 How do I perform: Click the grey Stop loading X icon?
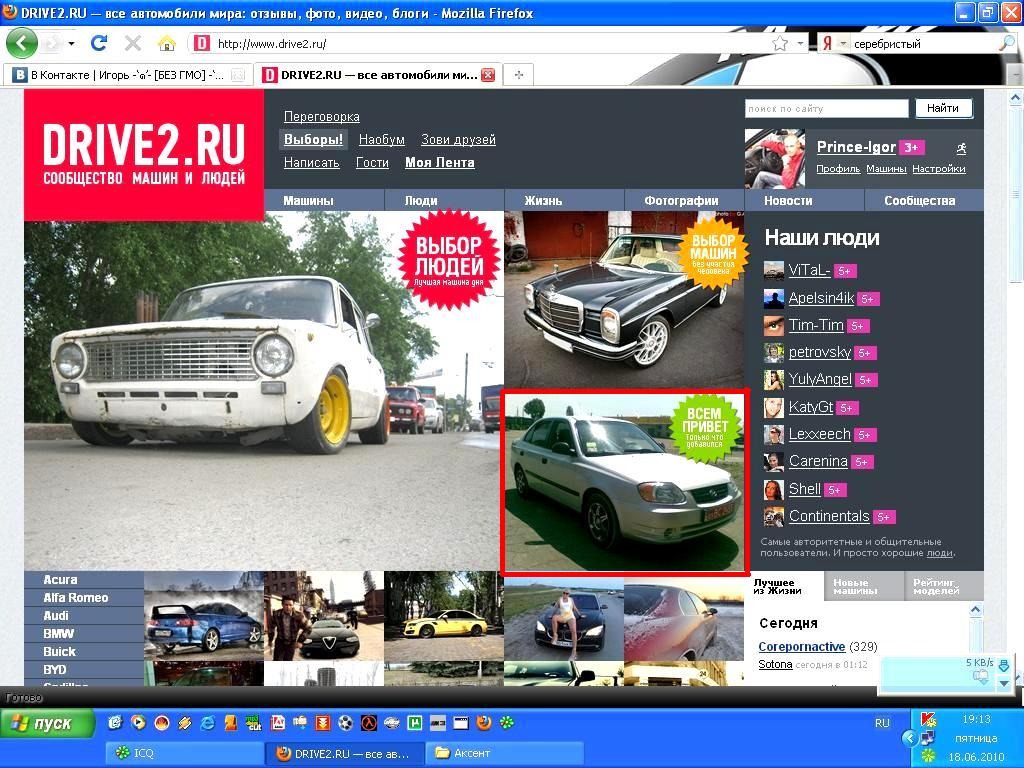pyautogui.click(x=133, y=43)
